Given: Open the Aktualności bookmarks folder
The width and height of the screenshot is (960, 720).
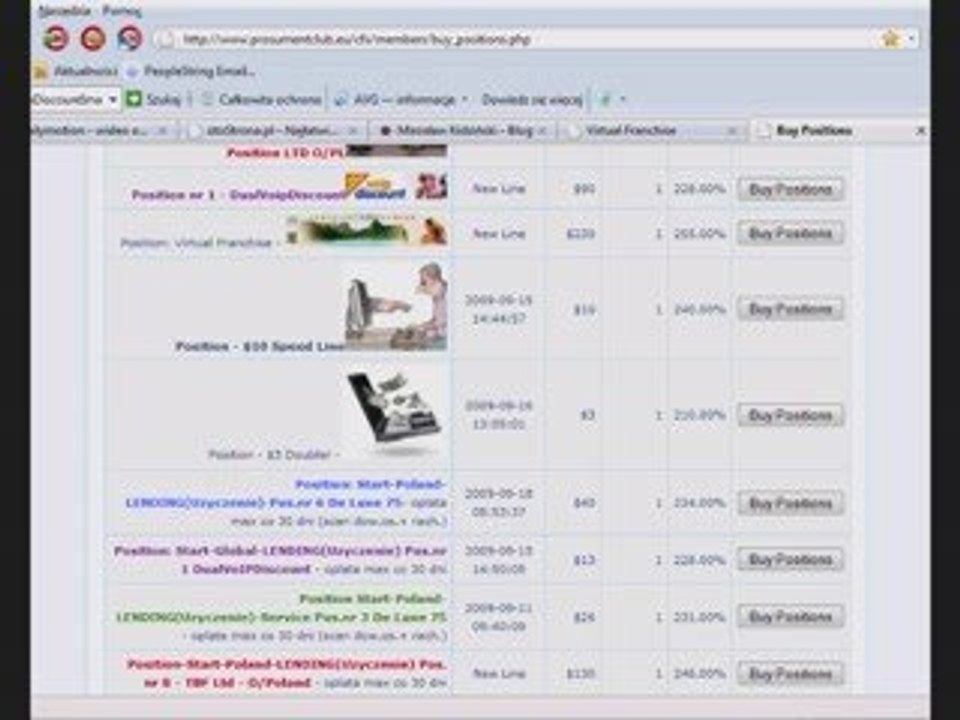Looking at the screenshot, I should click(x=76, y=71).
